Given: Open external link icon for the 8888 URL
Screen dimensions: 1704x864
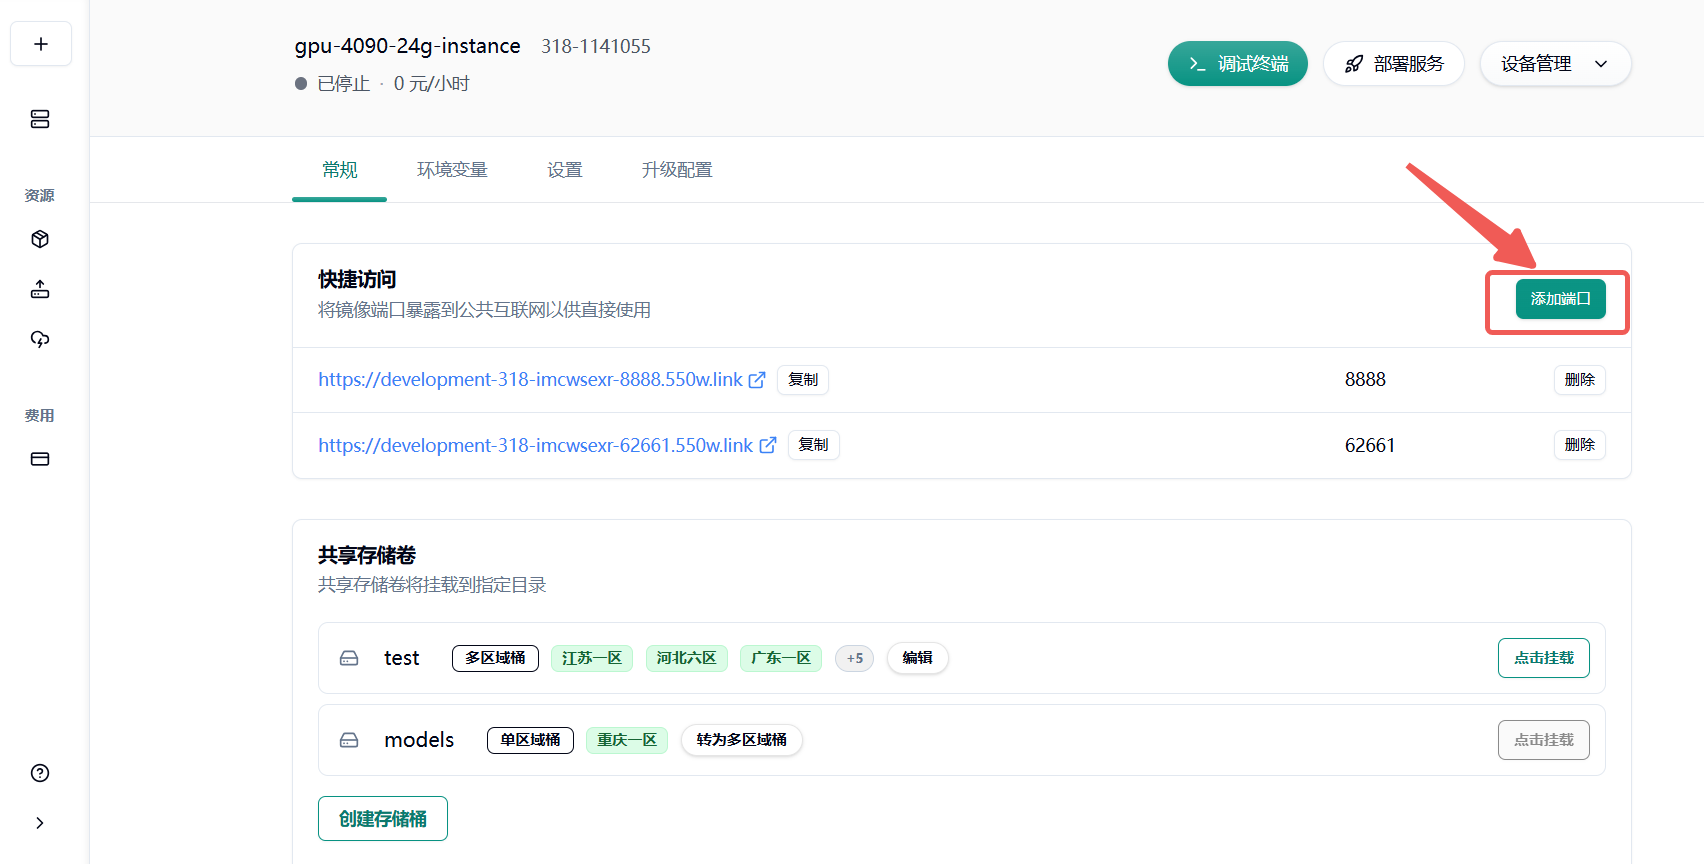Looking at the screenshot, I should (757, 380).
